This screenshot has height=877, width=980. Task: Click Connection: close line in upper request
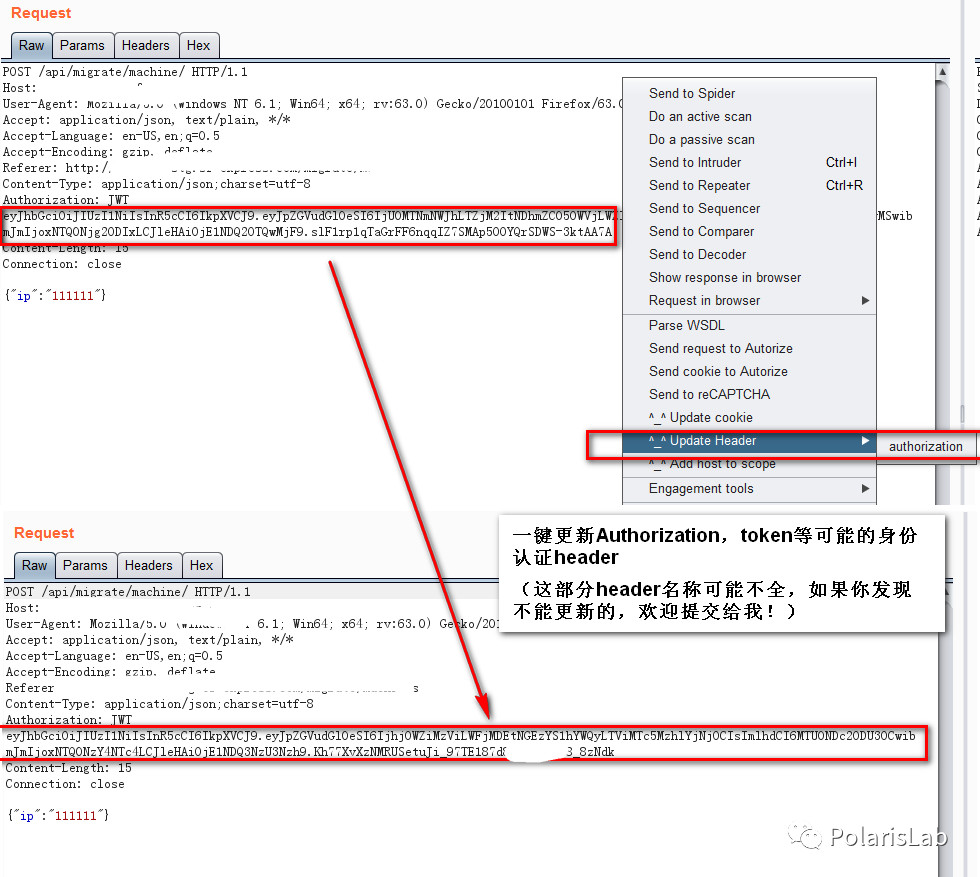pyautogui.click(x=62, y=264)
